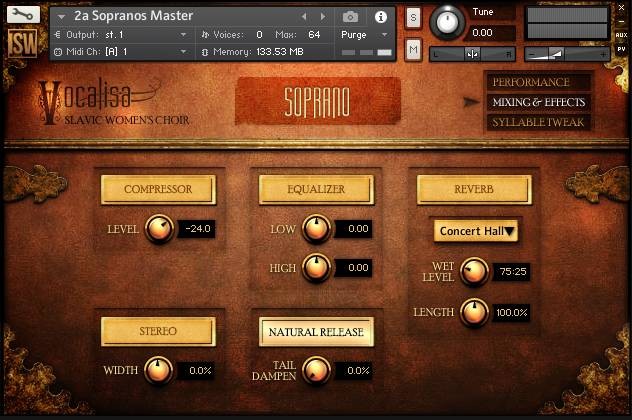Click the Equalizer High knob
Image resolution: width=632 pixels, height=420 pixels.
pyautogui.click(x=316, y=268)
